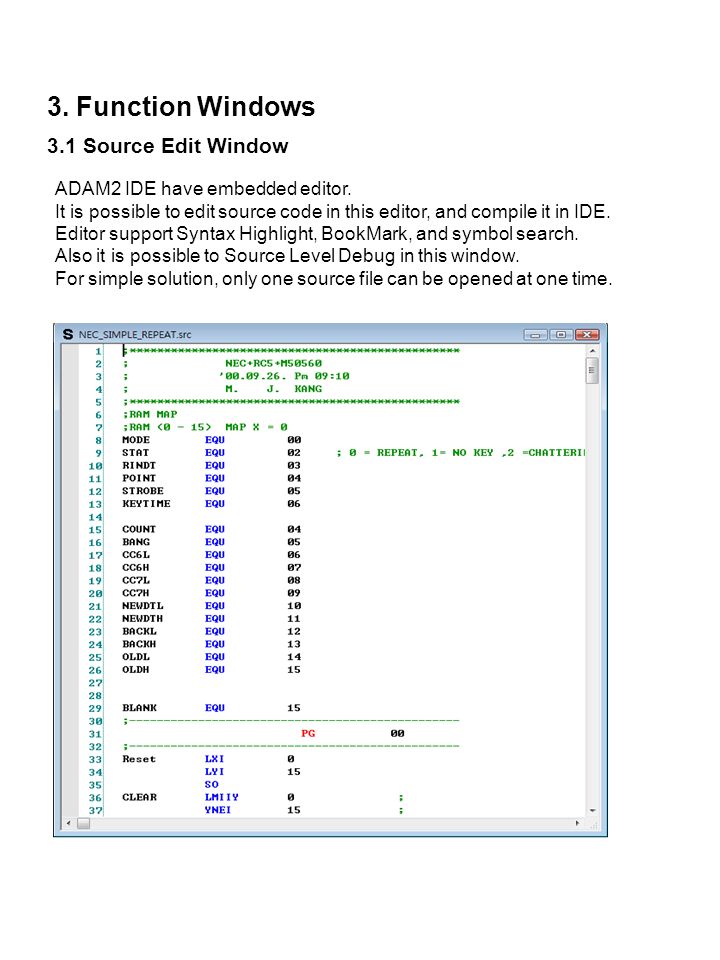Click the red PG directive on line 31
Screen dimensions: 720x960
[308, 733]
